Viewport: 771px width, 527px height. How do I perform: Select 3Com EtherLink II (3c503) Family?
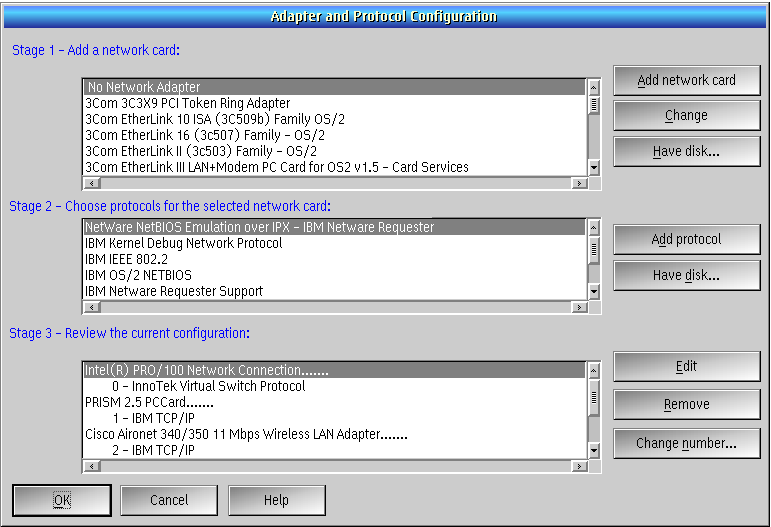coord(334,151)
